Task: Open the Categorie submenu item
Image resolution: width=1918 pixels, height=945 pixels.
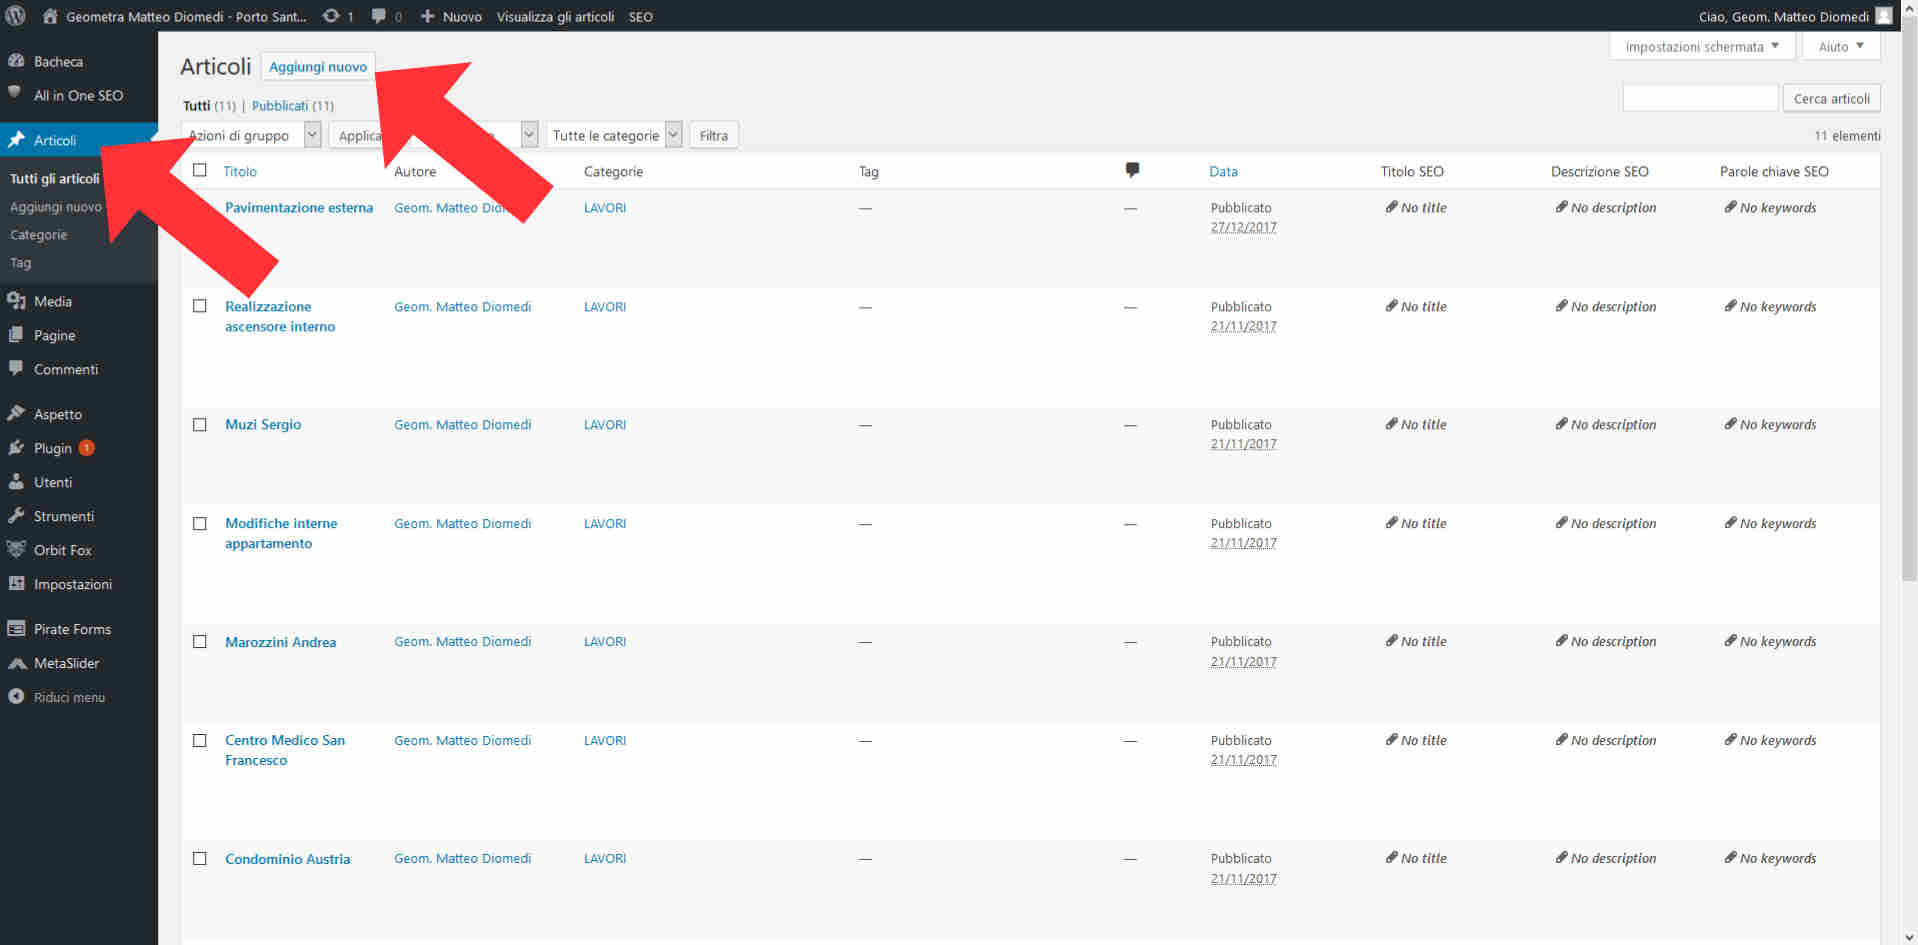Action: (x=38, y=234)
